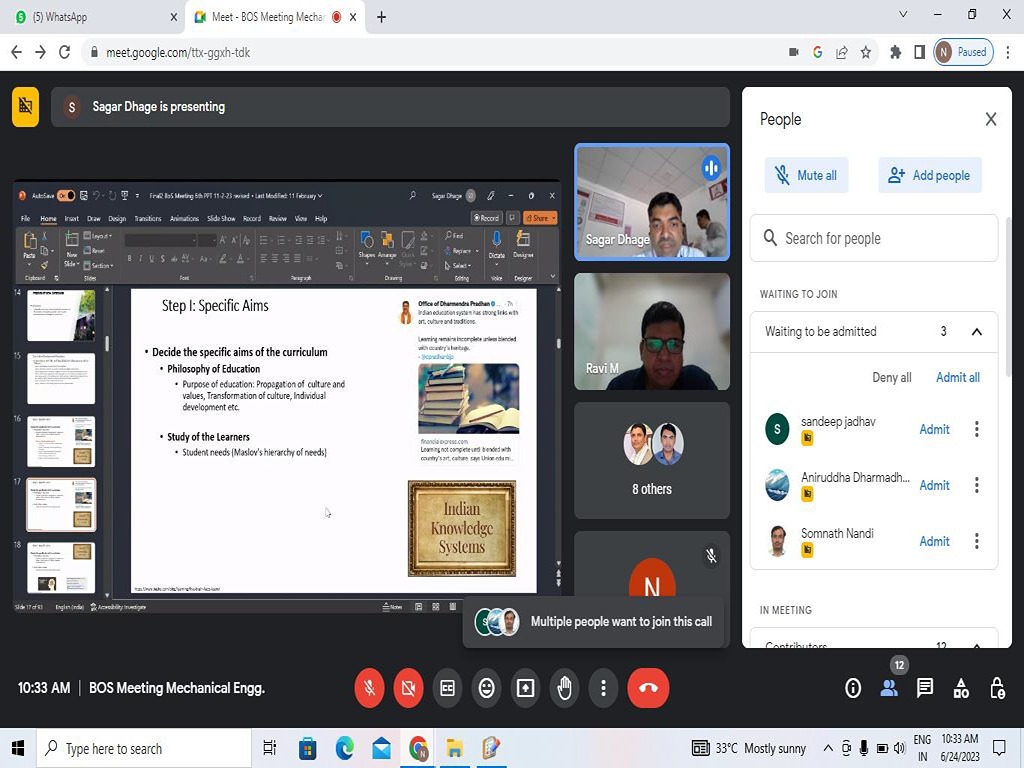
Task: Click the yellow stop-presentation icon beside presenter banner
Action: click(x=25, y=106)
